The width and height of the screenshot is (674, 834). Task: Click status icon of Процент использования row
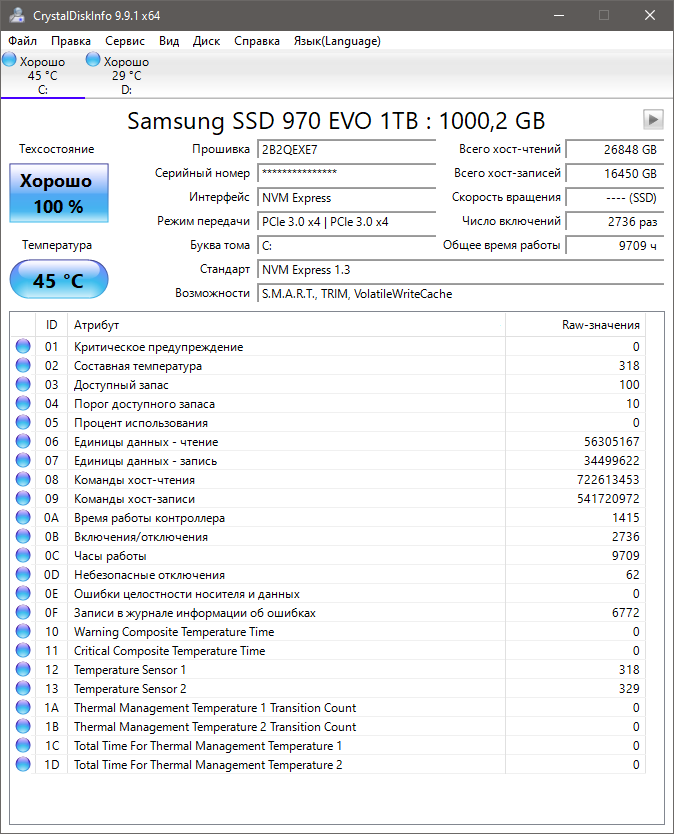pos(23,422)
